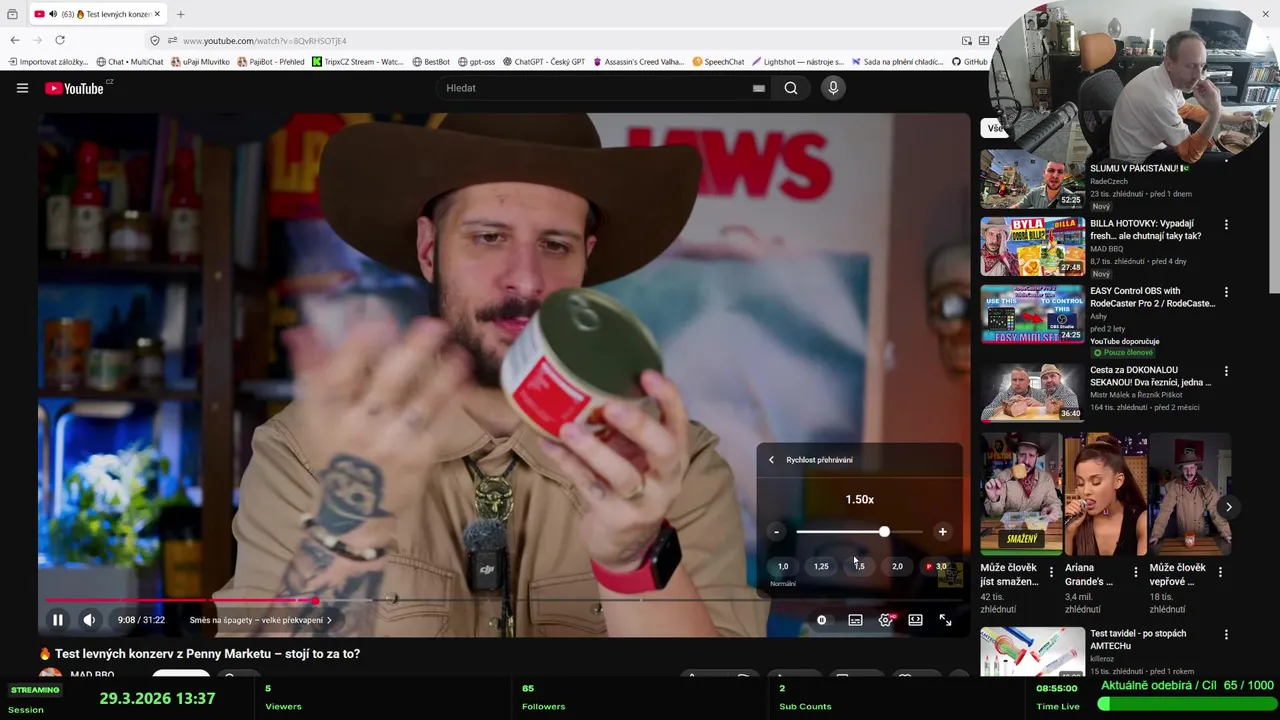Reload the current page
Viewport: 1280px width, 720px height.
pos(60,40)
